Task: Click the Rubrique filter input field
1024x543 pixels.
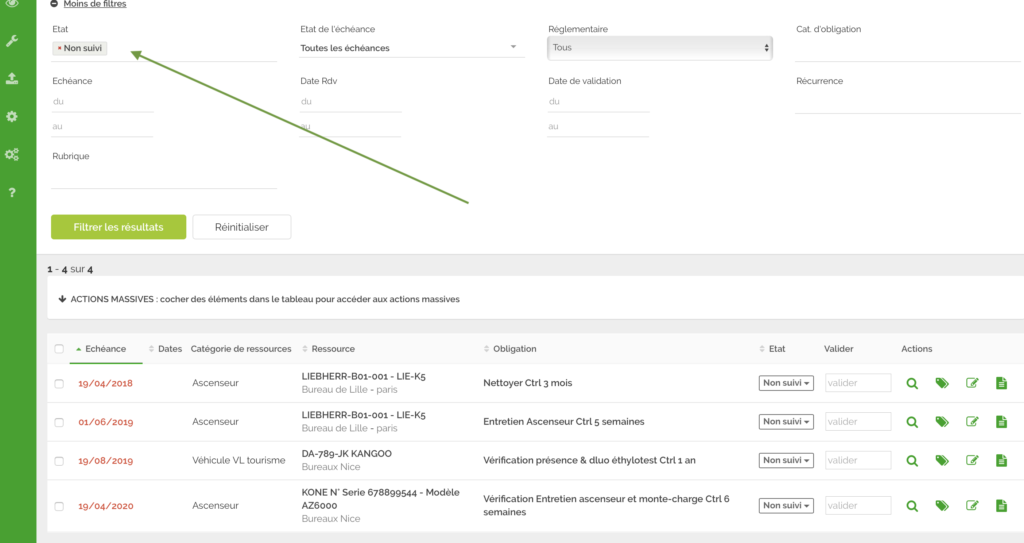Action: [164, 177]
